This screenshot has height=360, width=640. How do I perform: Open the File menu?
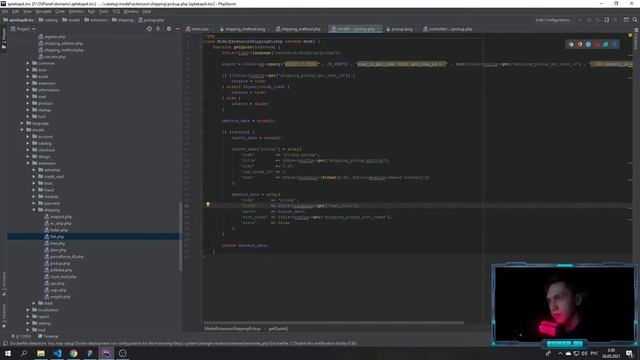[x=5, y=12]
